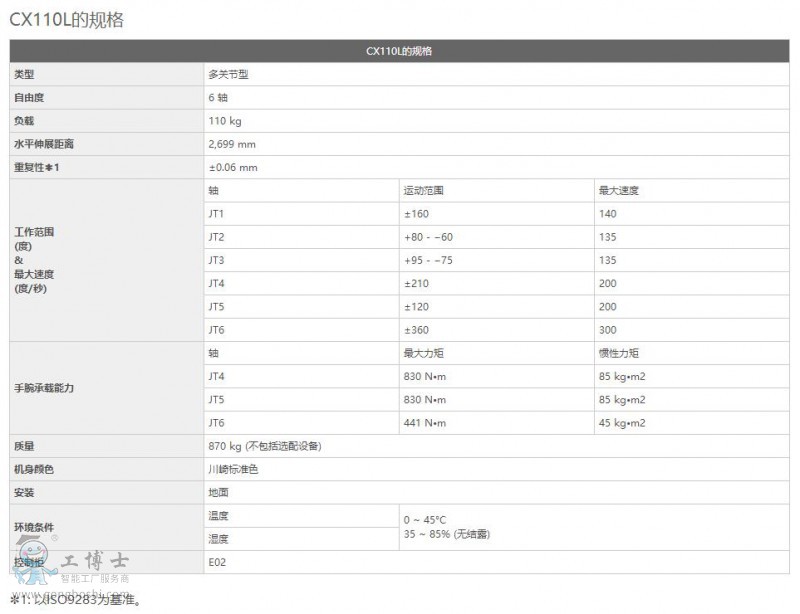
Task: Click the 川崎标准色 body color value
Action: [232, 469]
